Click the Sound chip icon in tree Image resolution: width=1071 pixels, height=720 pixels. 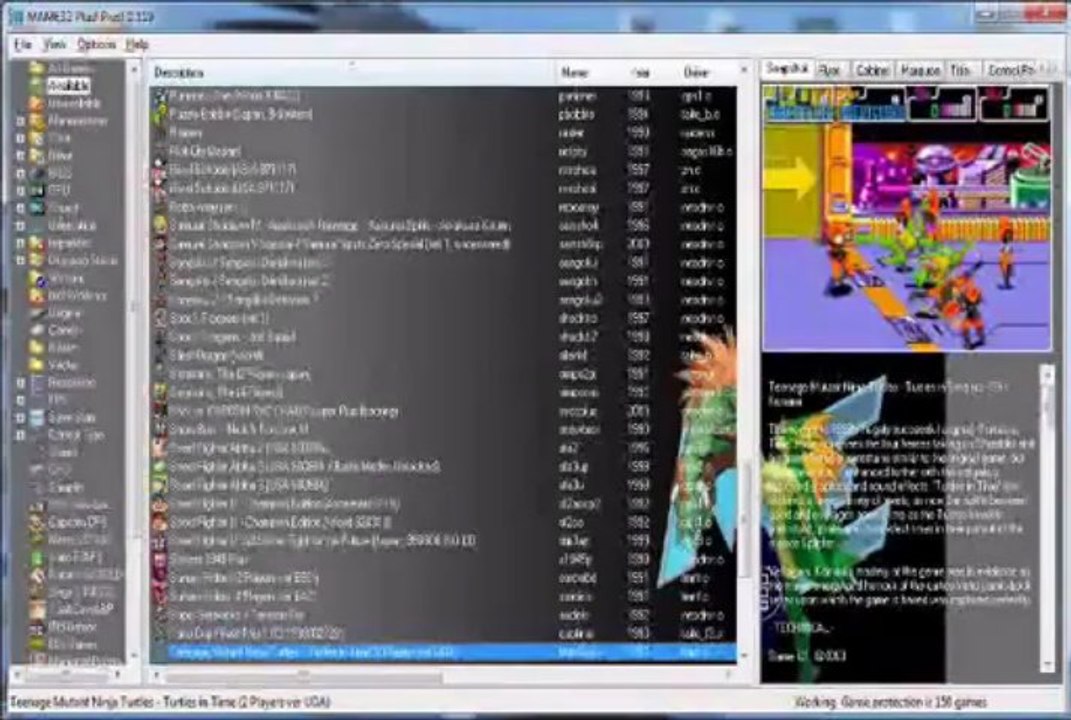tap(37, 208)
